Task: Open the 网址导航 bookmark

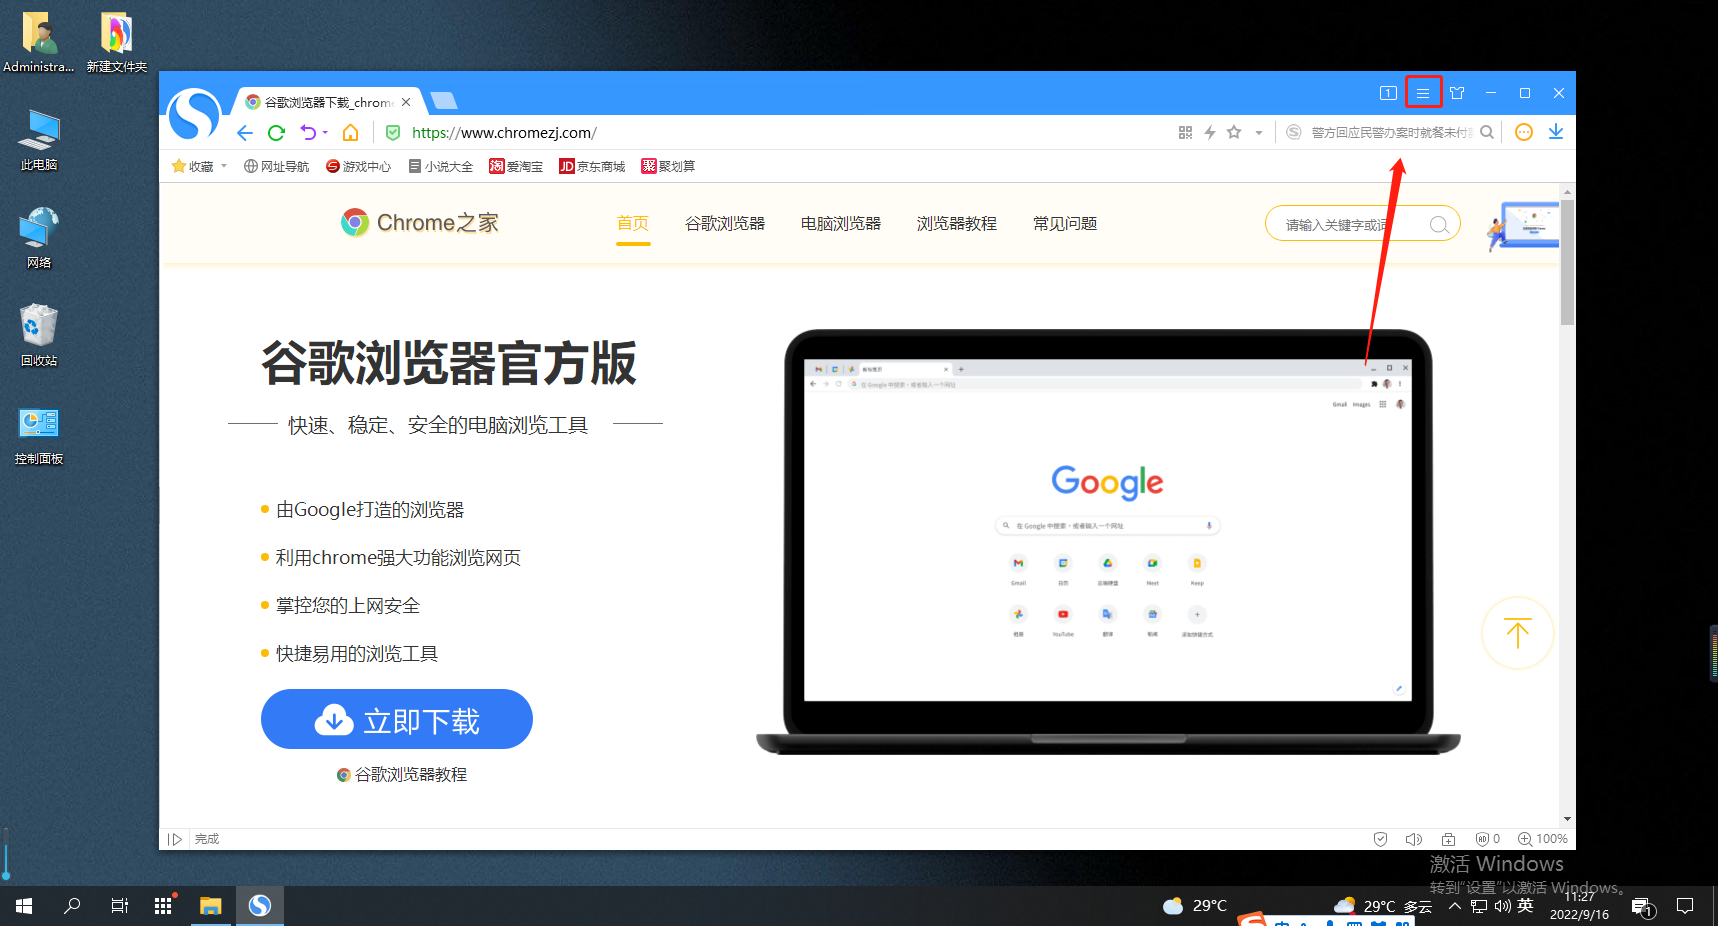Action: click(x=277, y=166)
